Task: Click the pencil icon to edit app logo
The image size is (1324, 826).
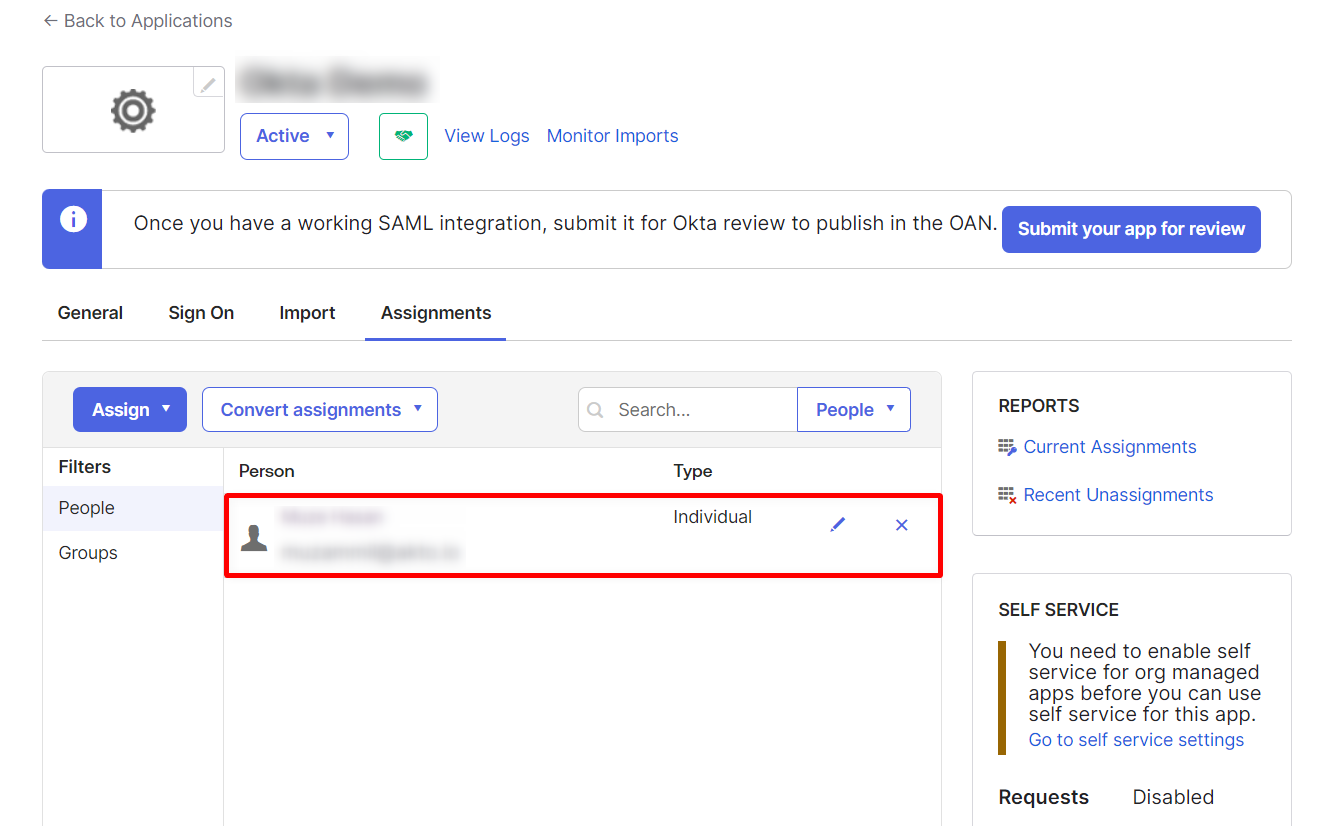Action: tap(208, 84)
